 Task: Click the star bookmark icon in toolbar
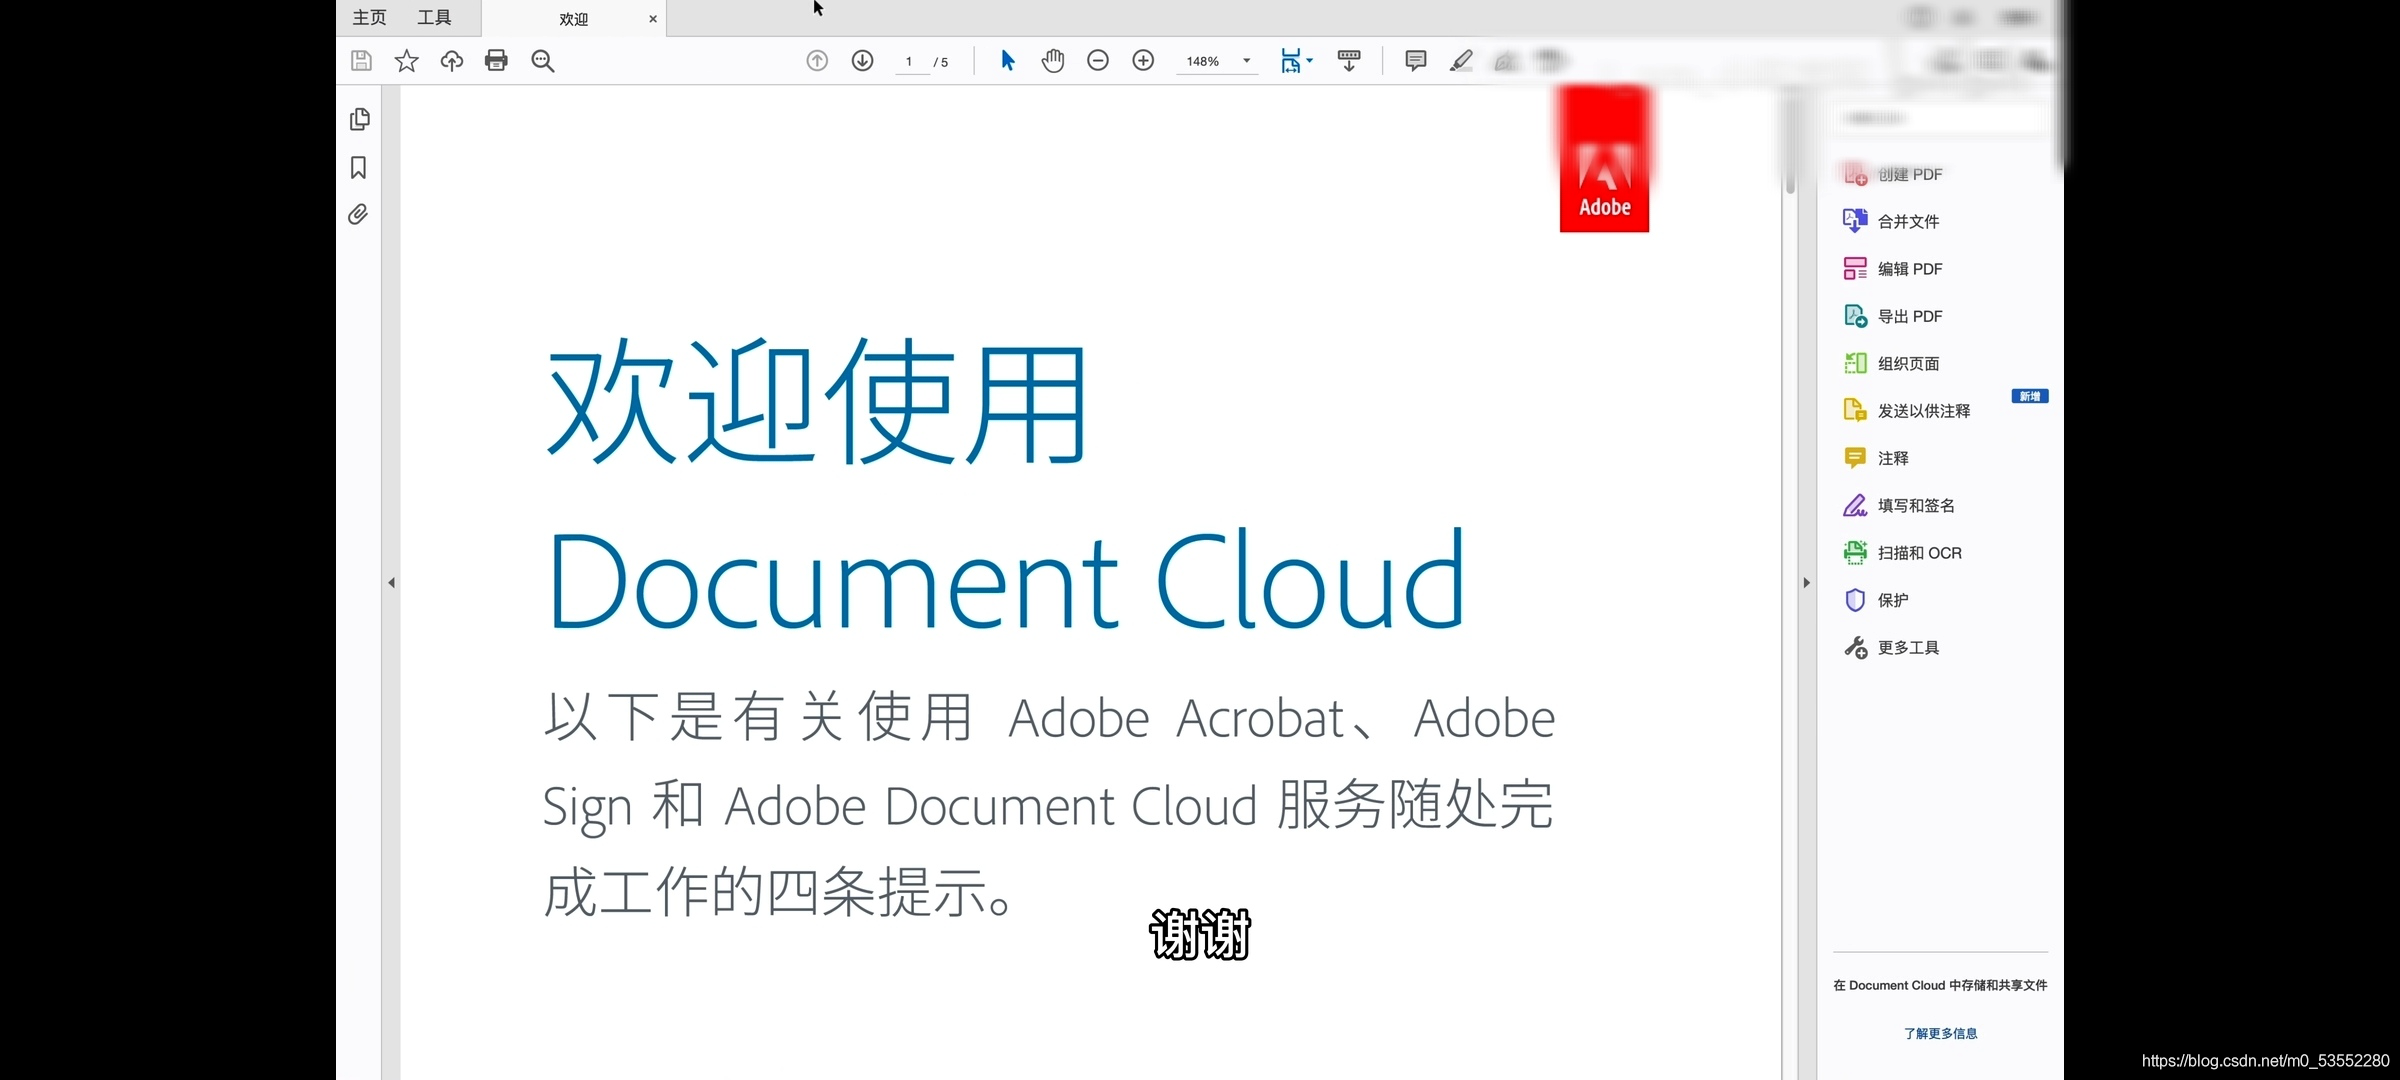406,61
